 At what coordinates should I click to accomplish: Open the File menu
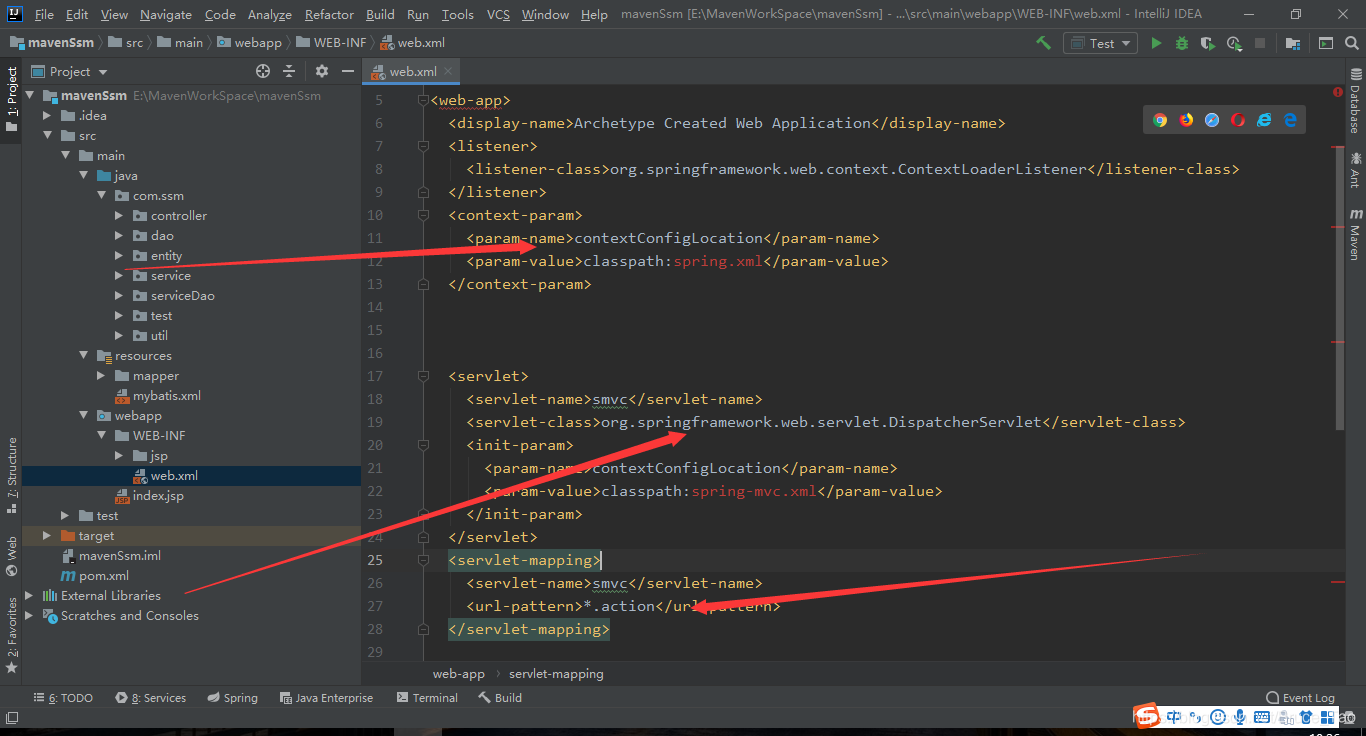click(44, 14)
